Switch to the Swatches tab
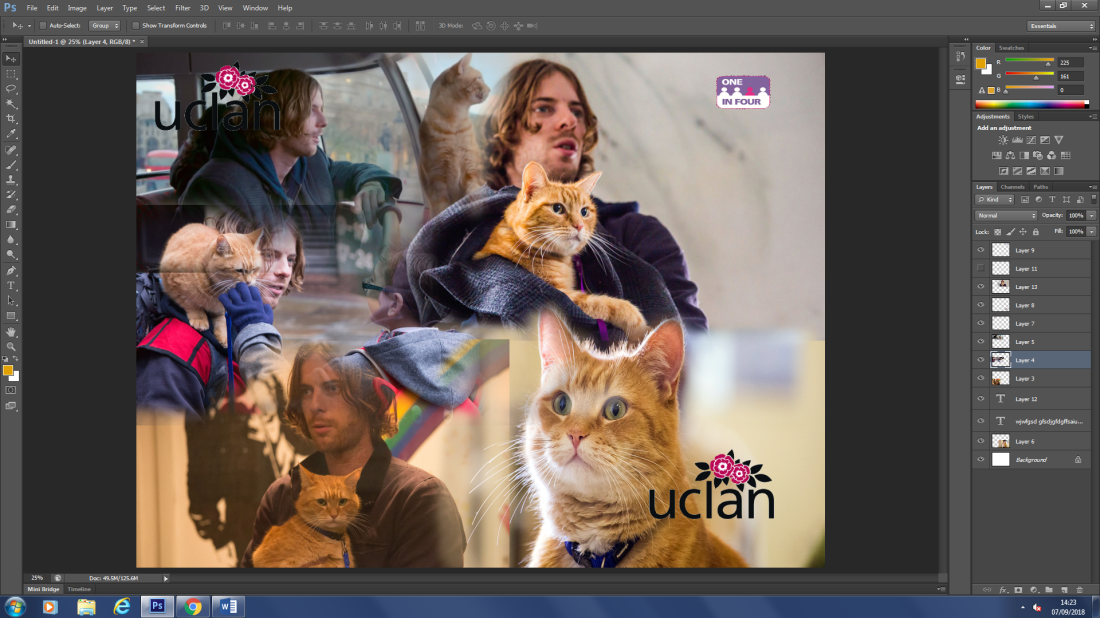This screenshot has height=618, width=1100. click(x=1011, y=48)
